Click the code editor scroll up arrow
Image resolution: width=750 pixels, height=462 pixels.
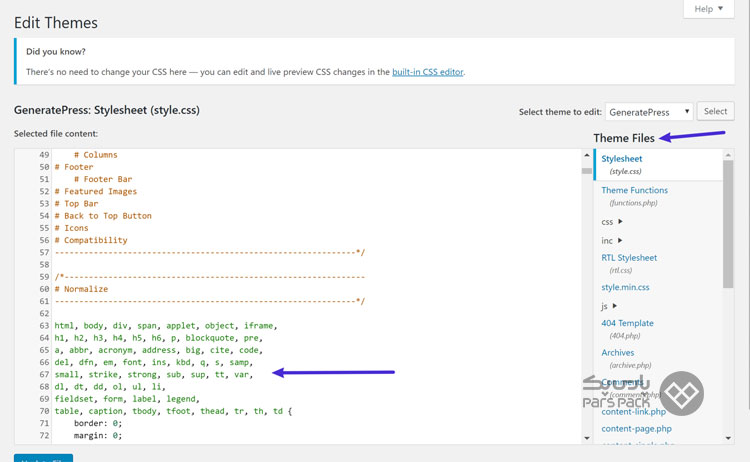point(587,155)
